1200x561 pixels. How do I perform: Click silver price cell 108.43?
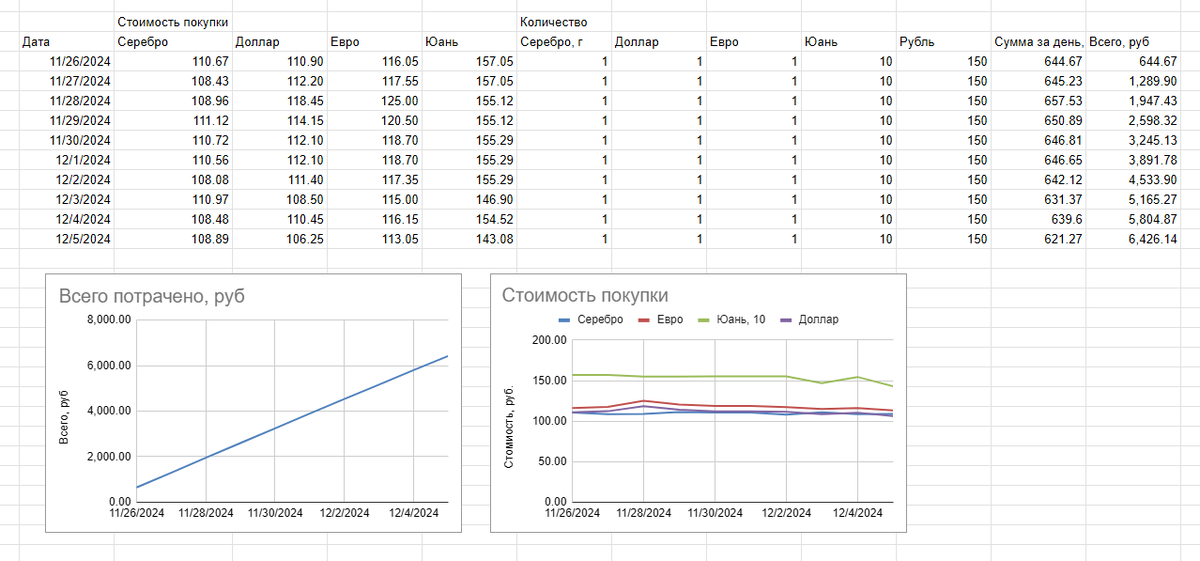[x=172, y=81]
